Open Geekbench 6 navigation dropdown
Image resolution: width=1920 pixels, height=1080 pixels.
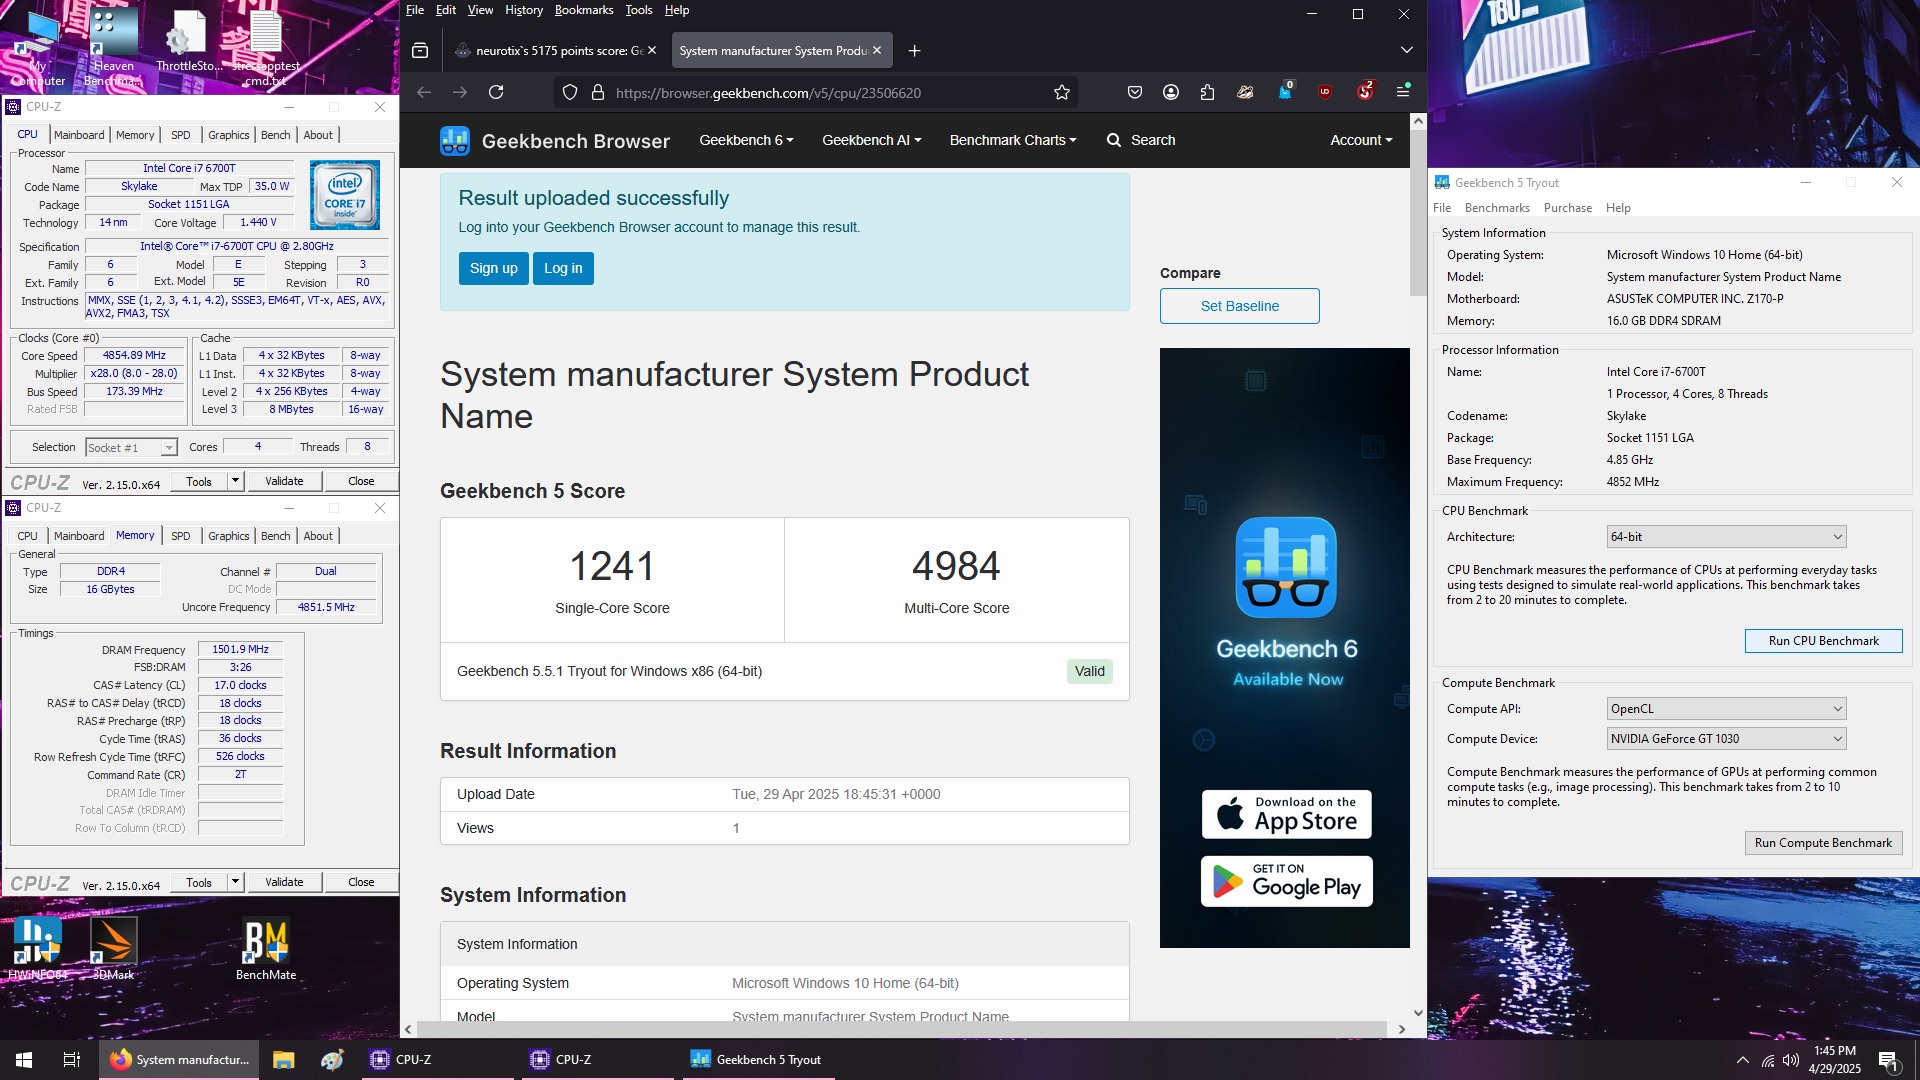[x=746, y=140]
